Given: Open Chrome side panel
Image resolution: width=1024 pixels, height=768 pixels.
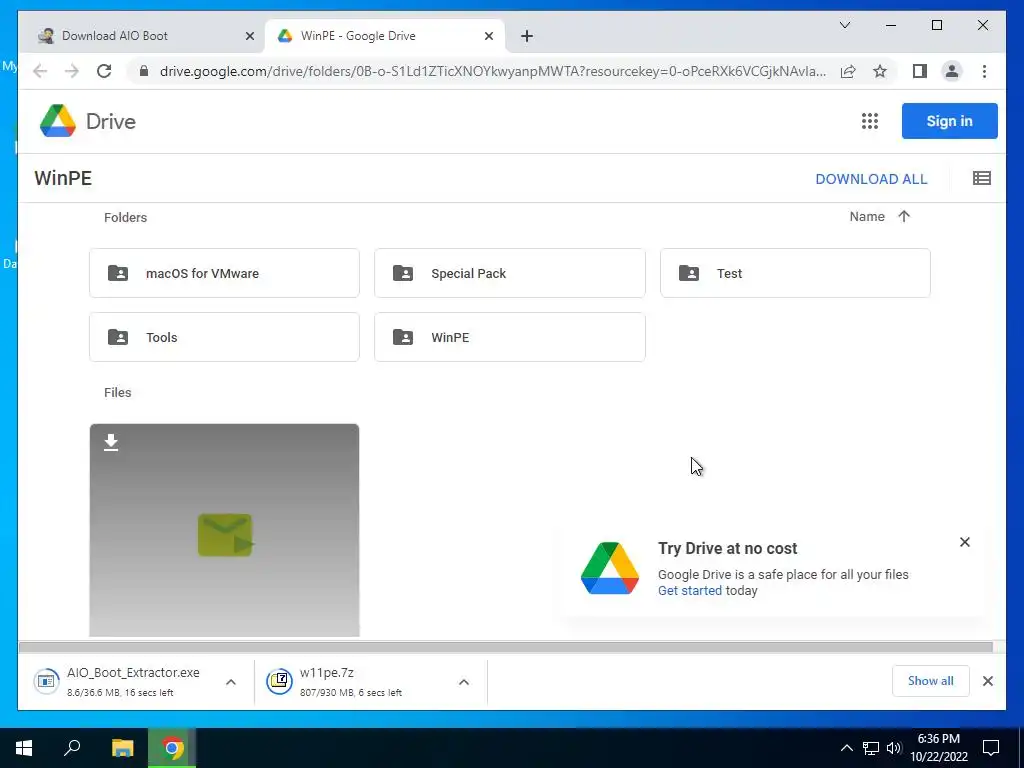Looking at the screenshot, I should pyautogui.click(x=920, y=71).
